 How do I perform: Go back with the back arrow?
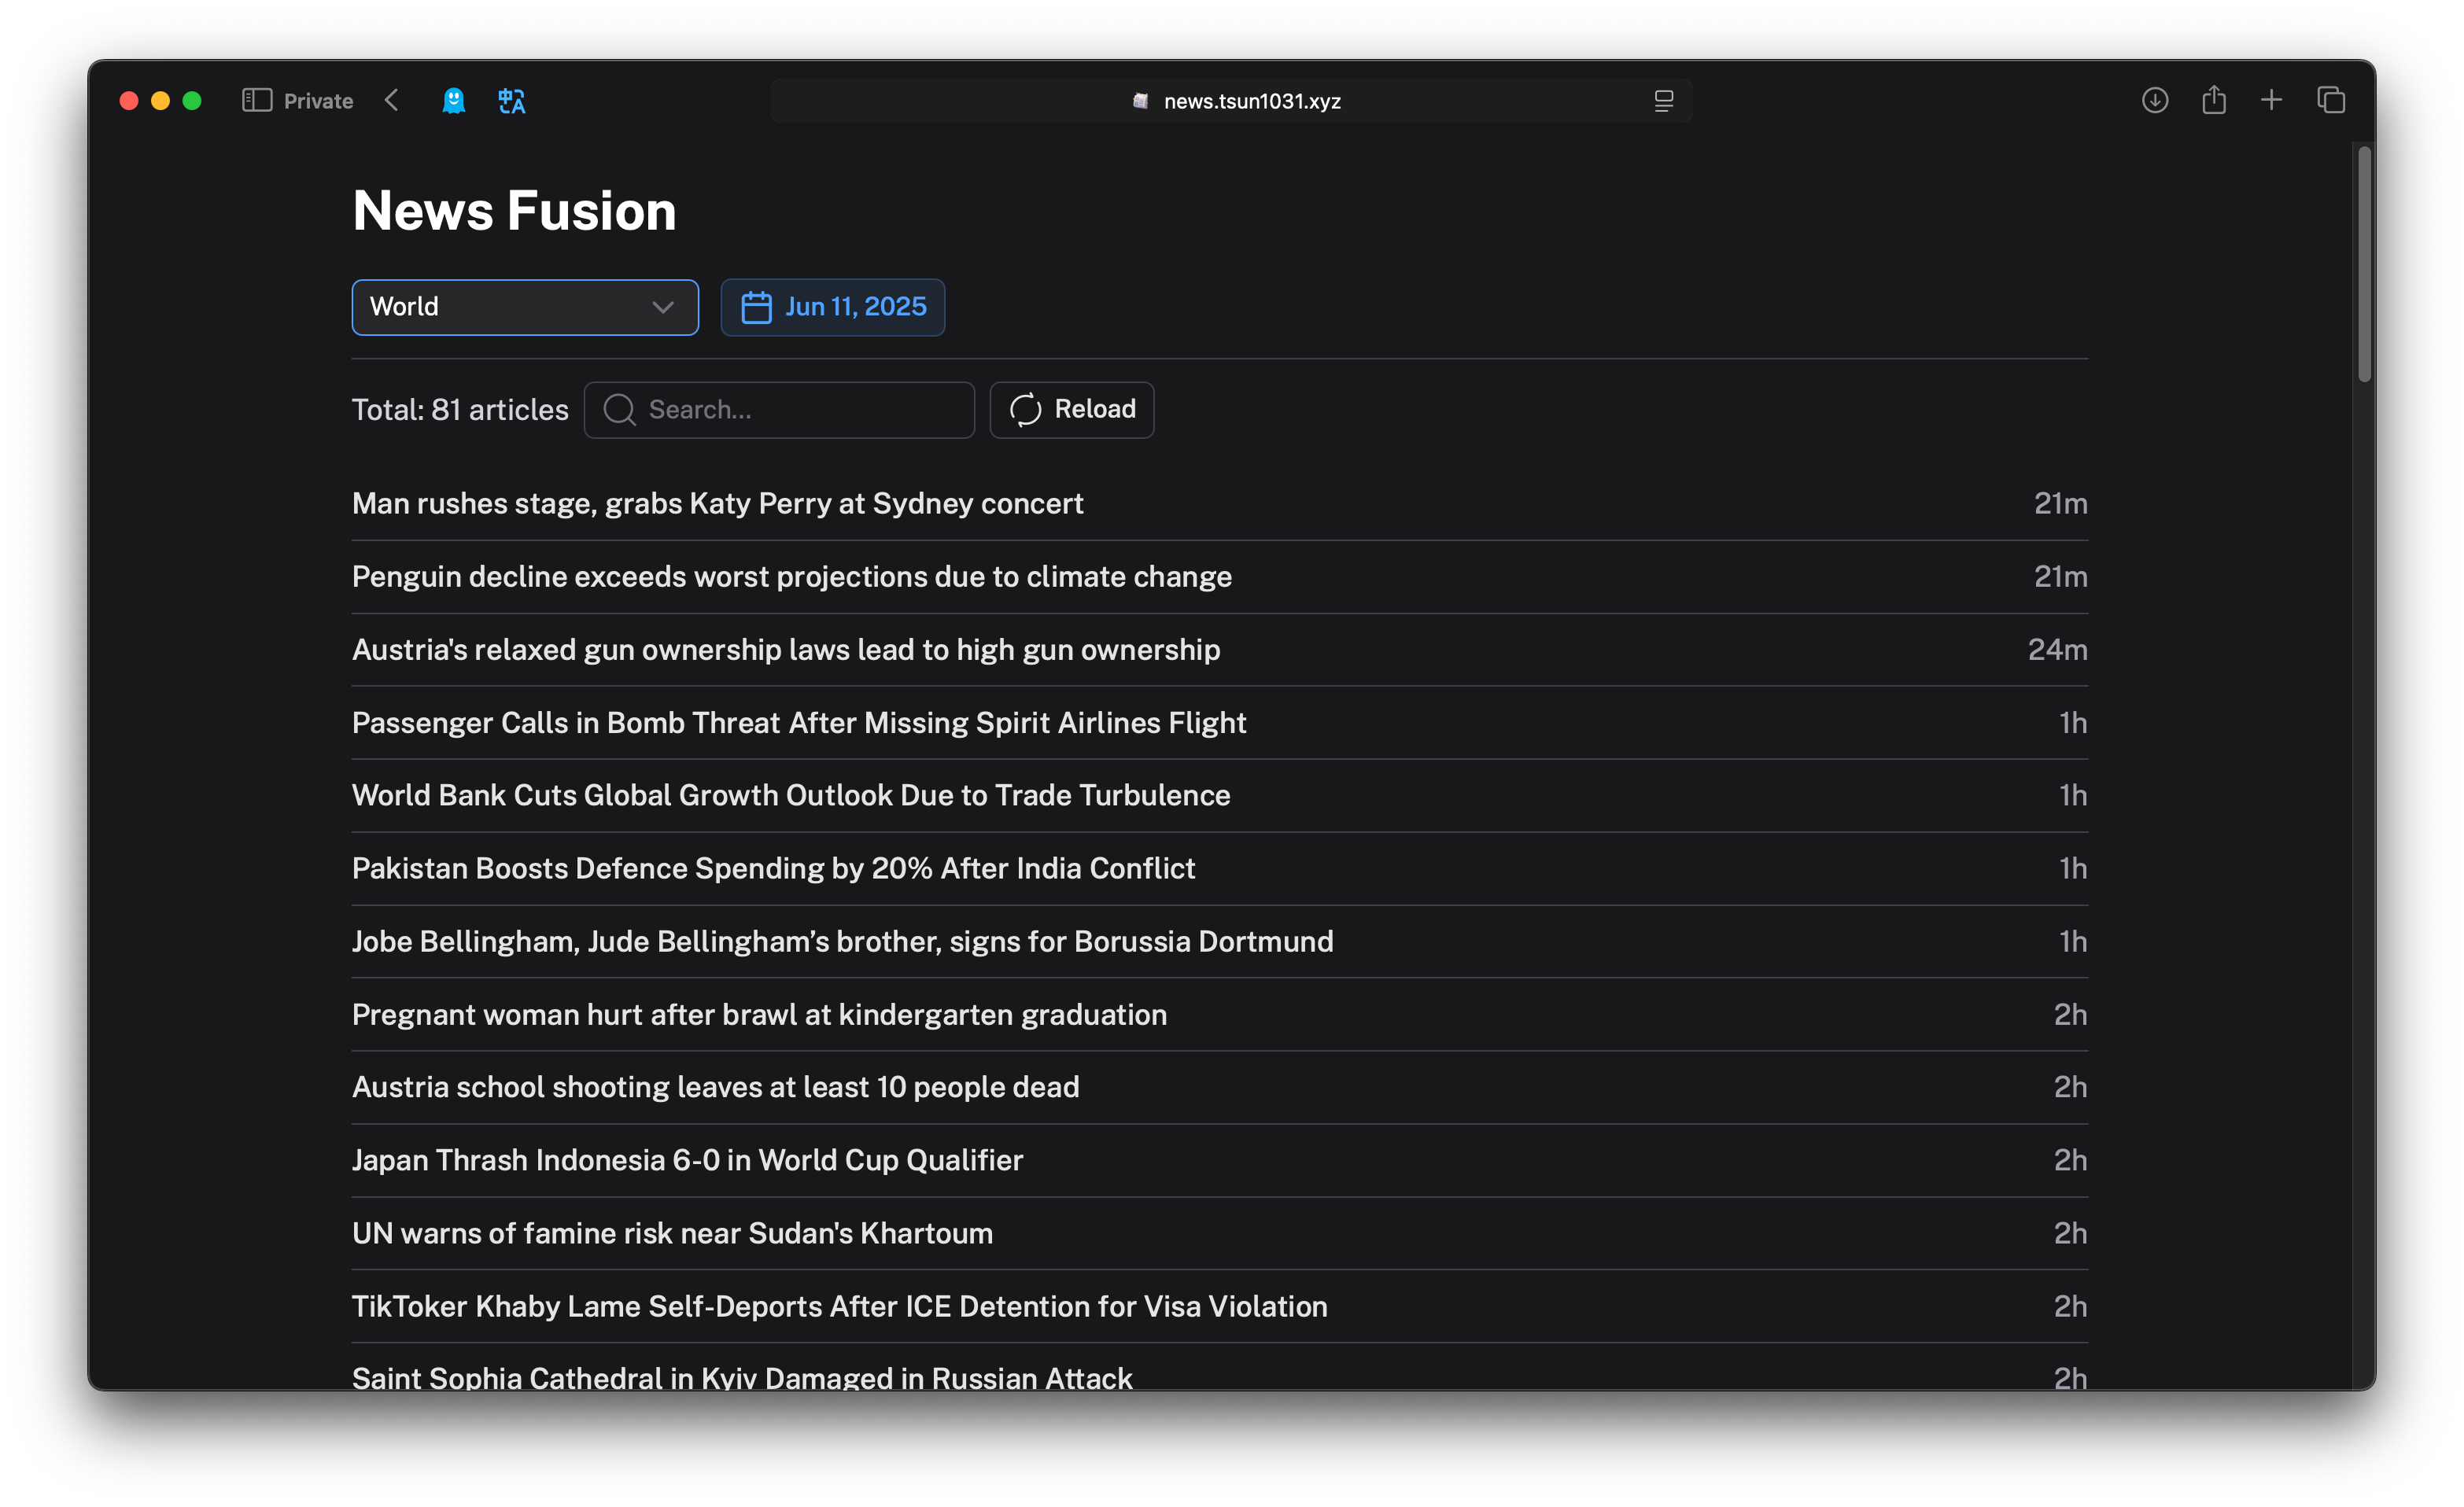[x=392, y=101]
